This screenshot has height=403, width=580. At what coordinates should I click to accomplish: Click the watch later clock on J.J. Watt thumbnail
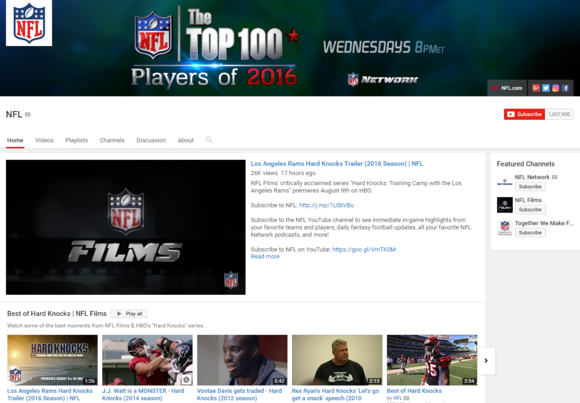(186, 379)
